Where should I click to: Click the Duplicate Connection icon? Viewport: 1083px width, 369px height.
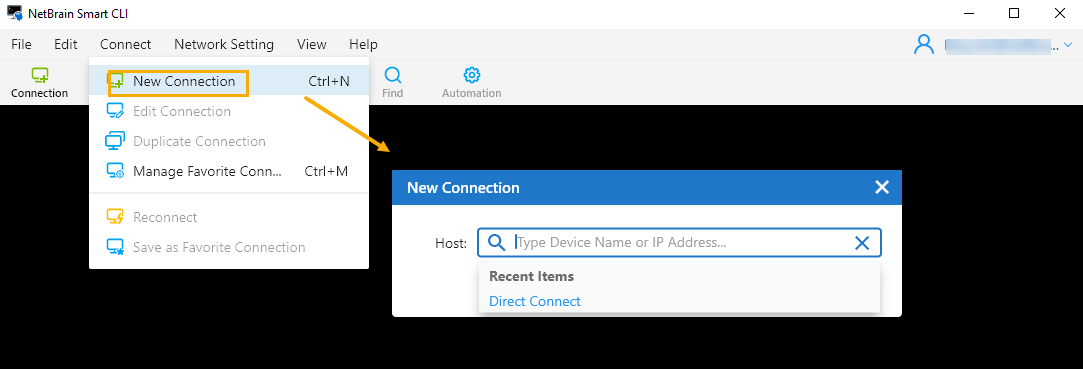tap(115, 141)
